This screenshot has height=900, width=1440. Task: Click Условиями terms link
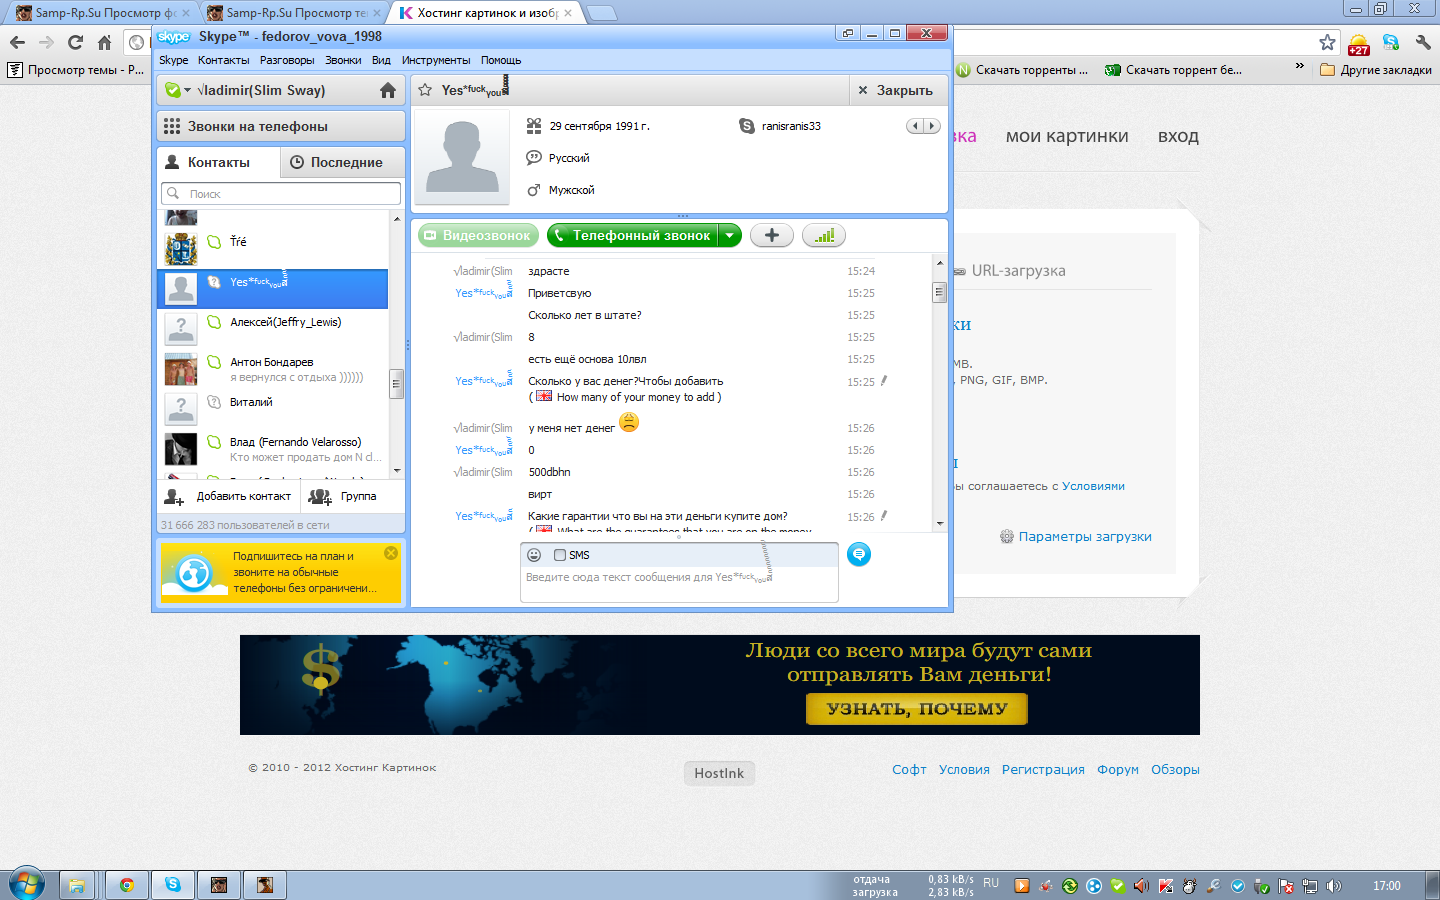1093,486
